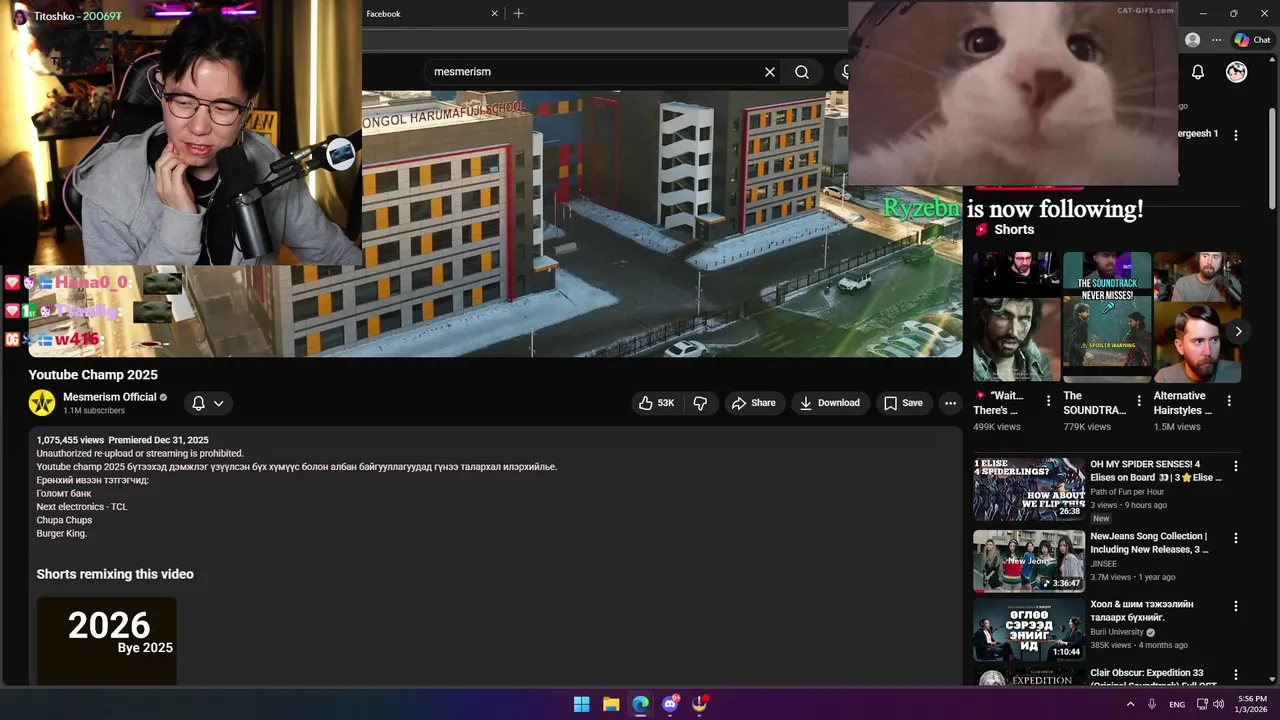Screen dimensions: 1280x720
Task: Open a new browser tab
Action: coord(518,14)
